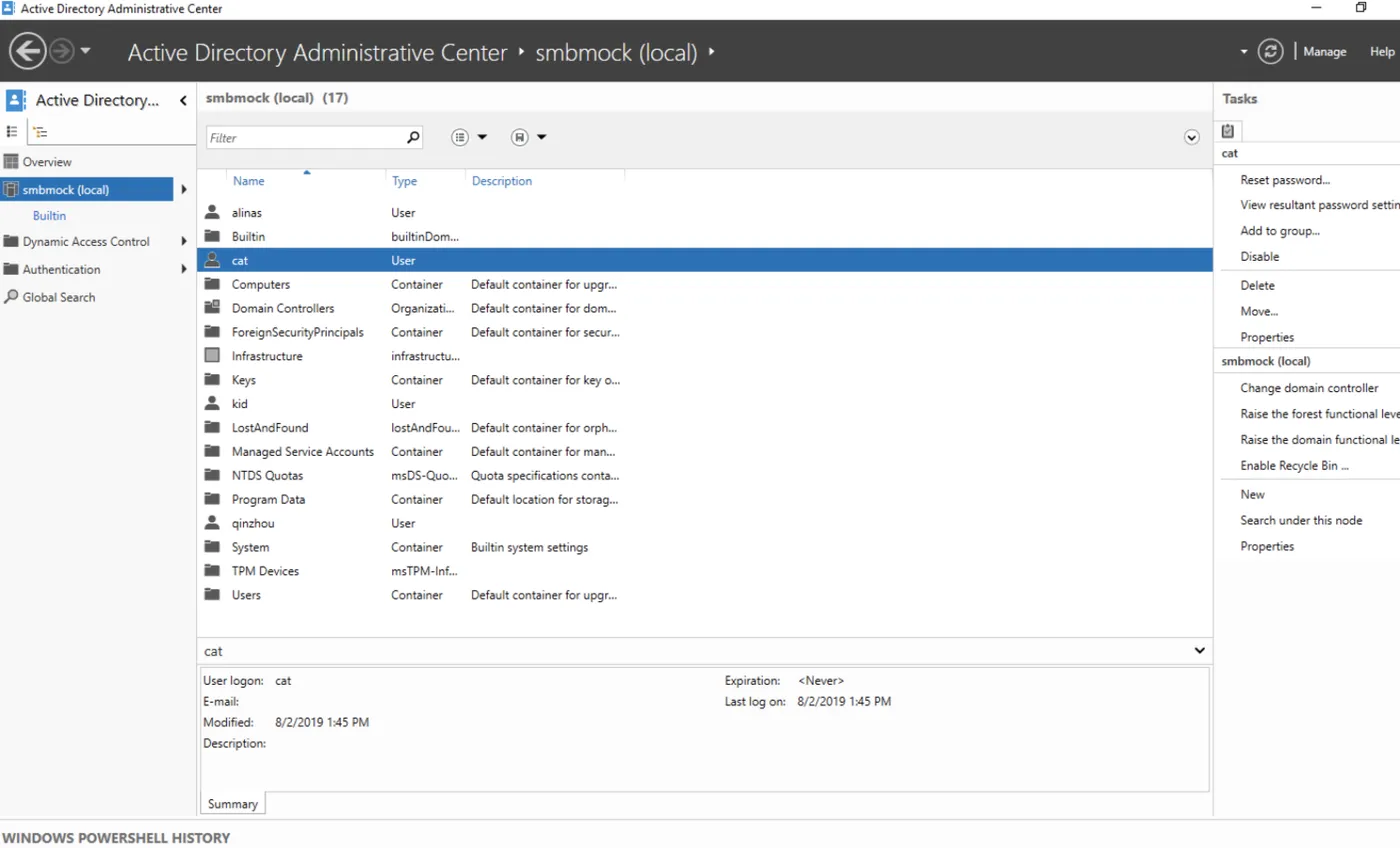The image size is (1400, 848).
Task: Select Authentication navigation node
Action: (x=61, y=270)
